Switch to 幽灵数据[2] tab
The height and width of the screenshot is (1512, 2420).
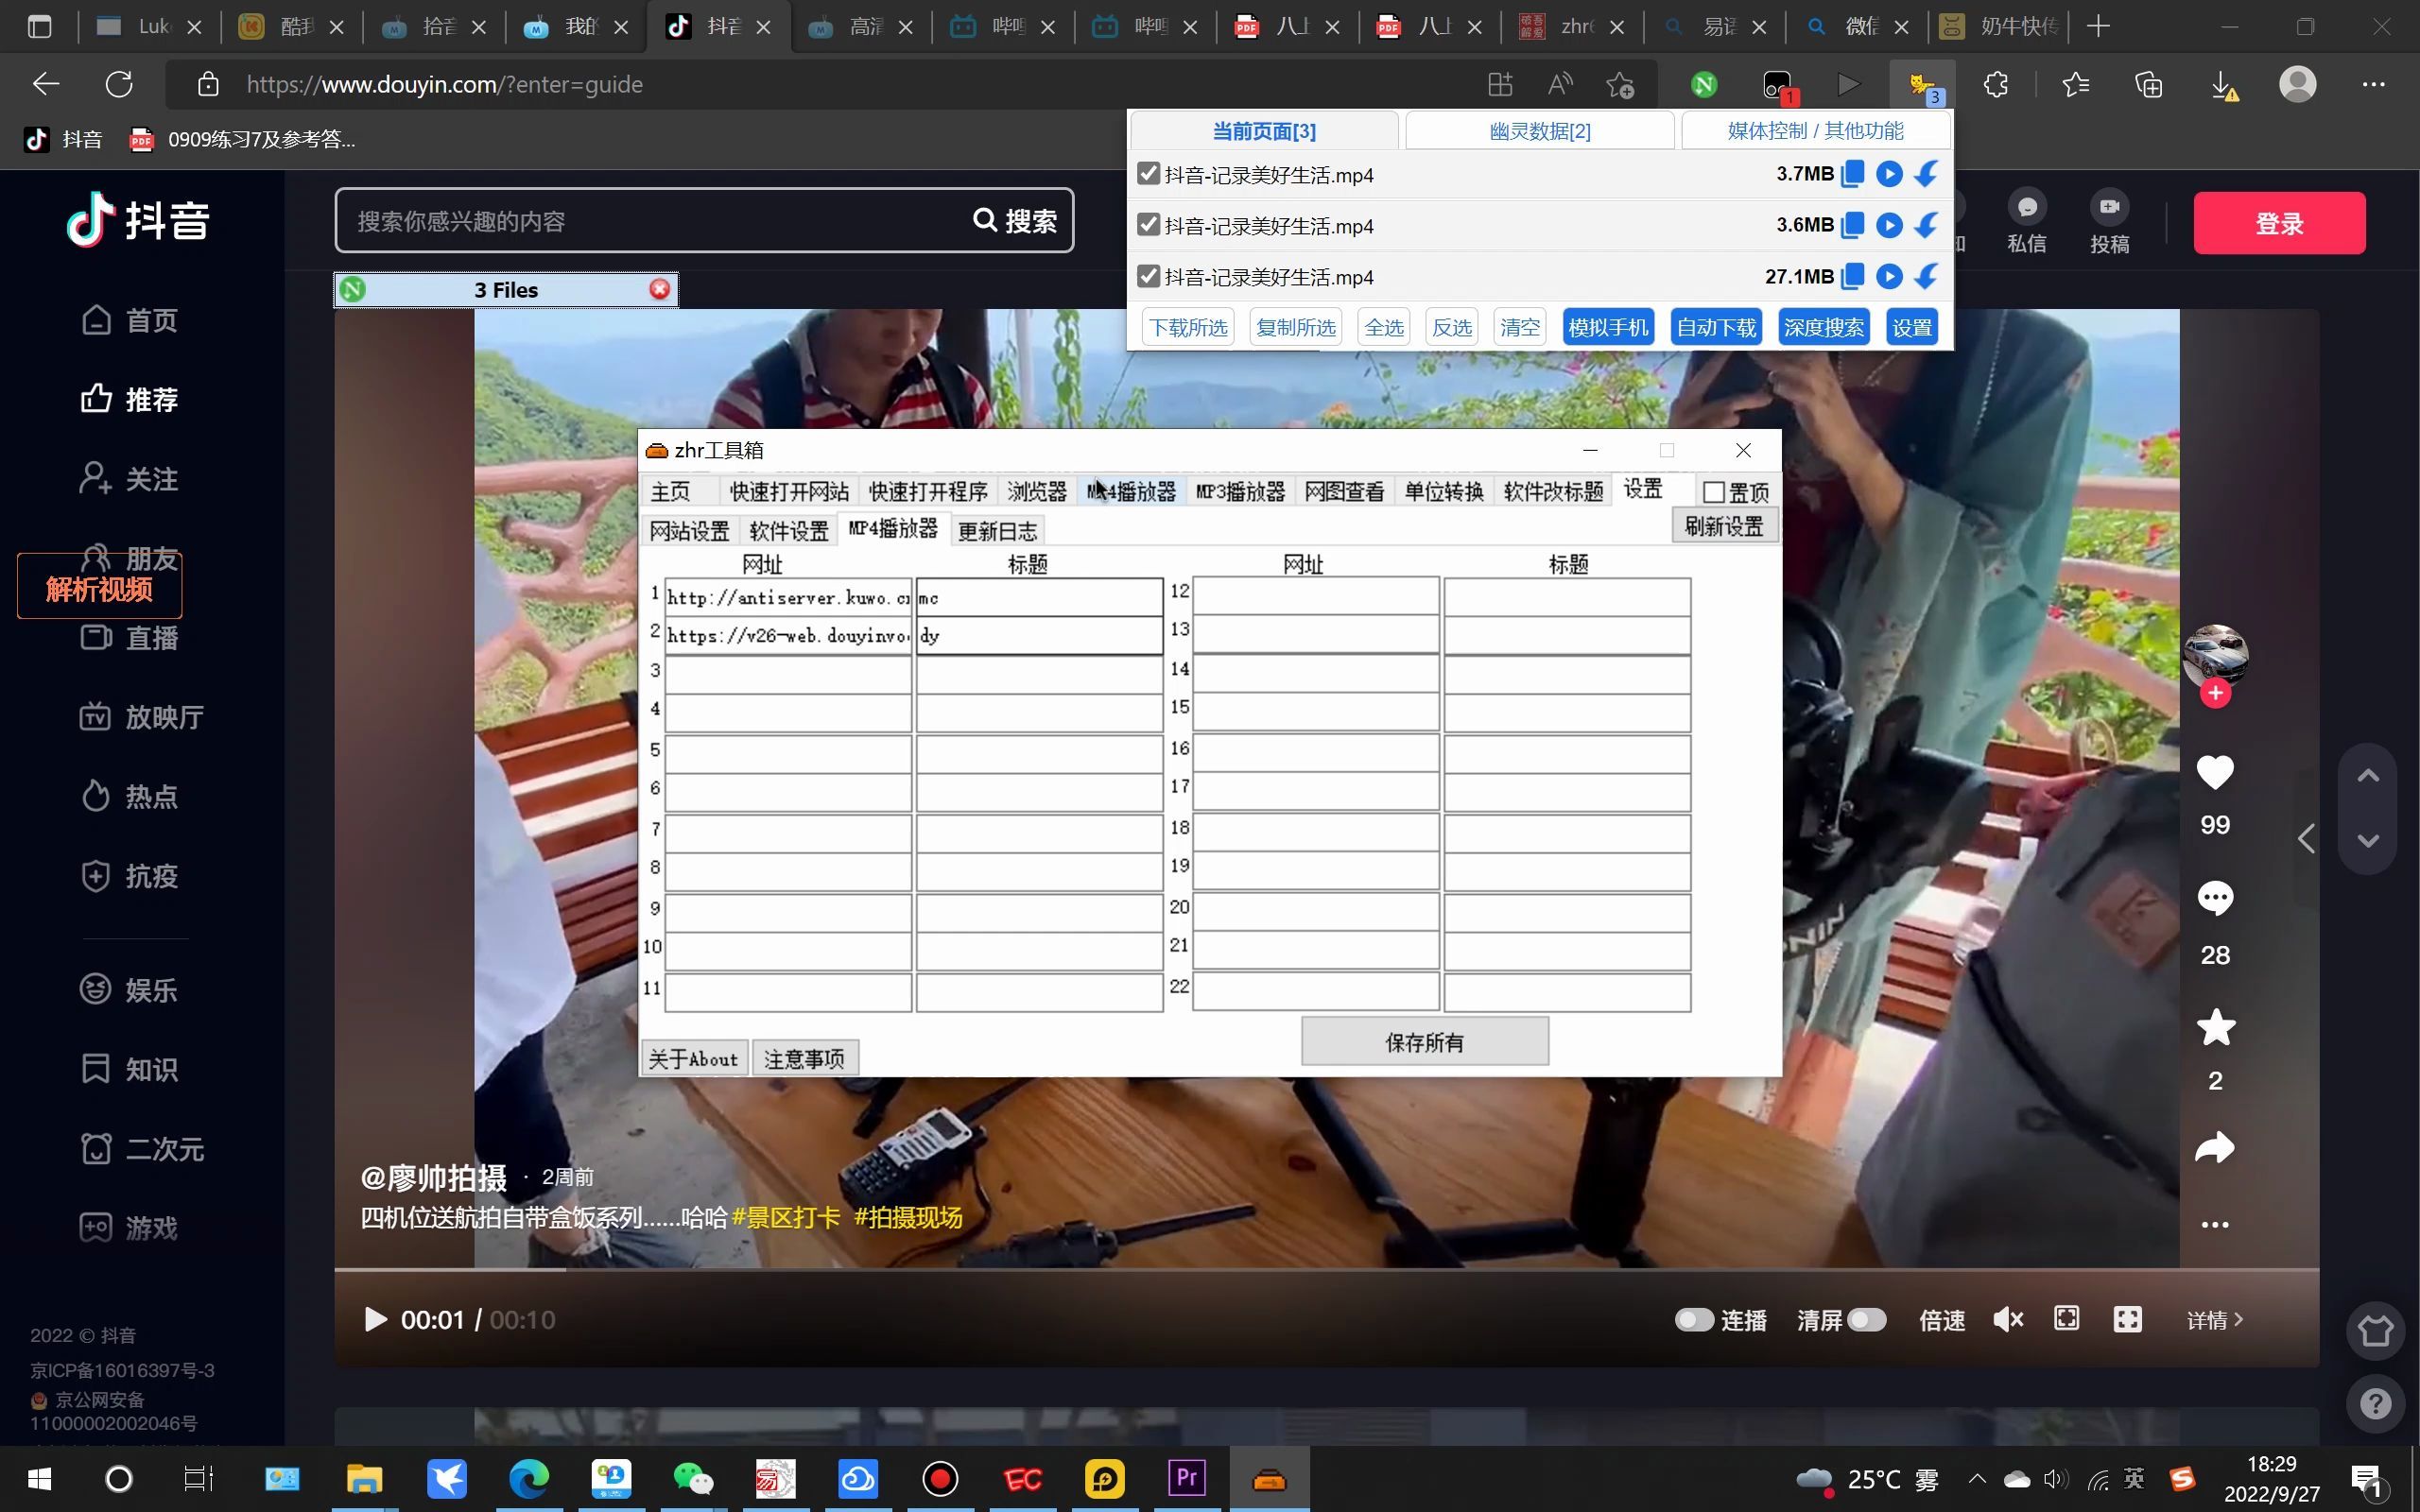[1539, 131]
